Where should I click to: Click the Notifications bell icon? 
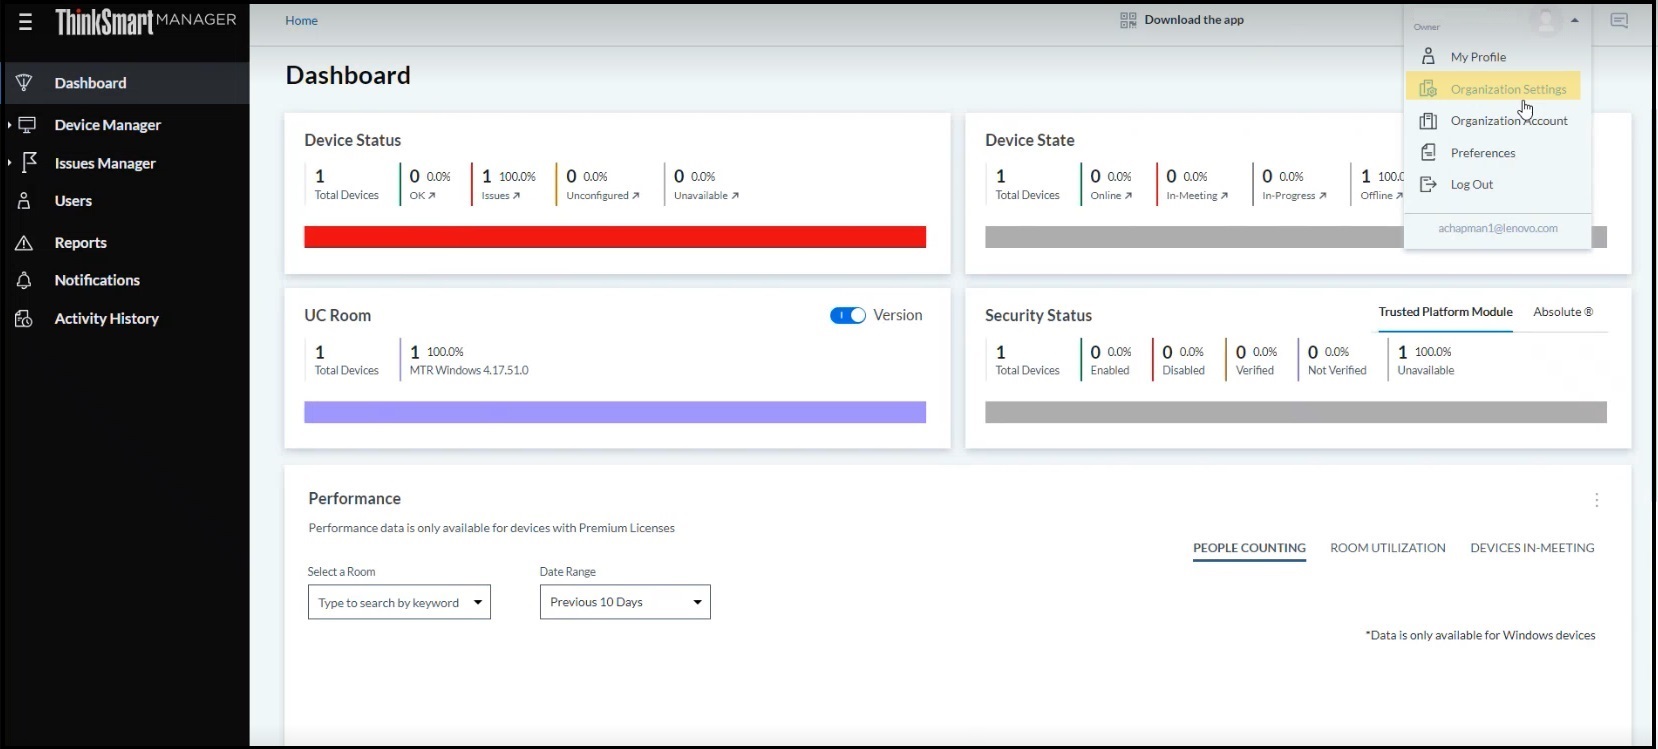click(x=24, y=281)
